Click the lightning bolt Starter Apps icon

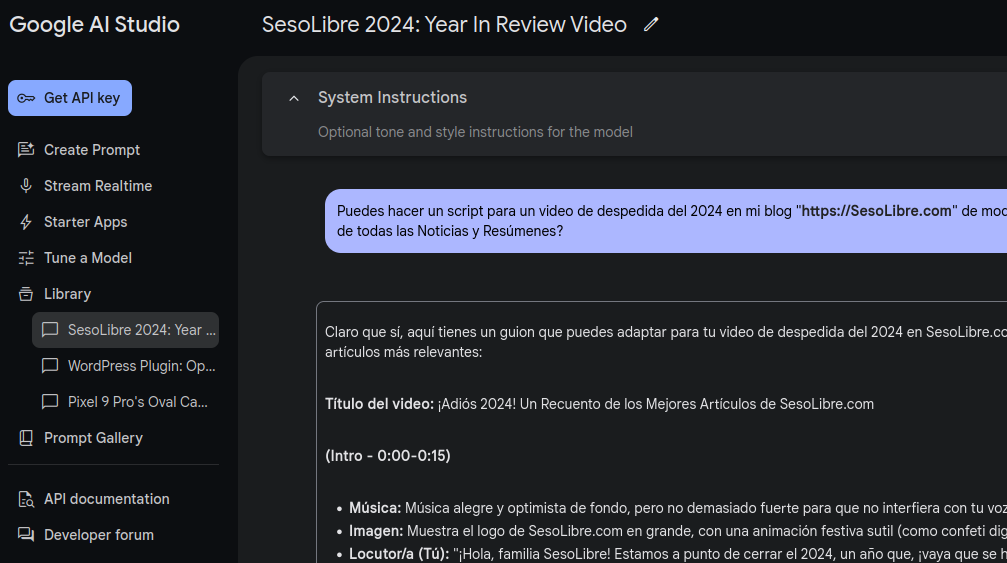click(x=26, y=222)
